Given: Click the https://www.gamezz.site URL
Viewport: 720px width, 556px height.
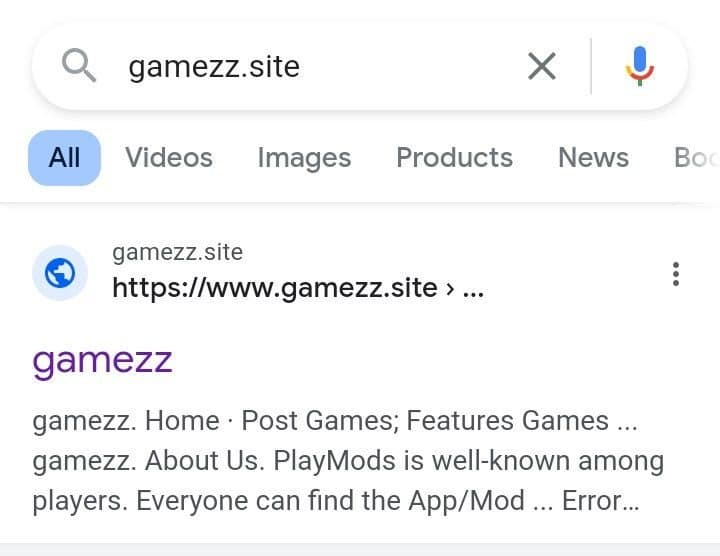Looking at the screenshot, I should coord(274,288).
